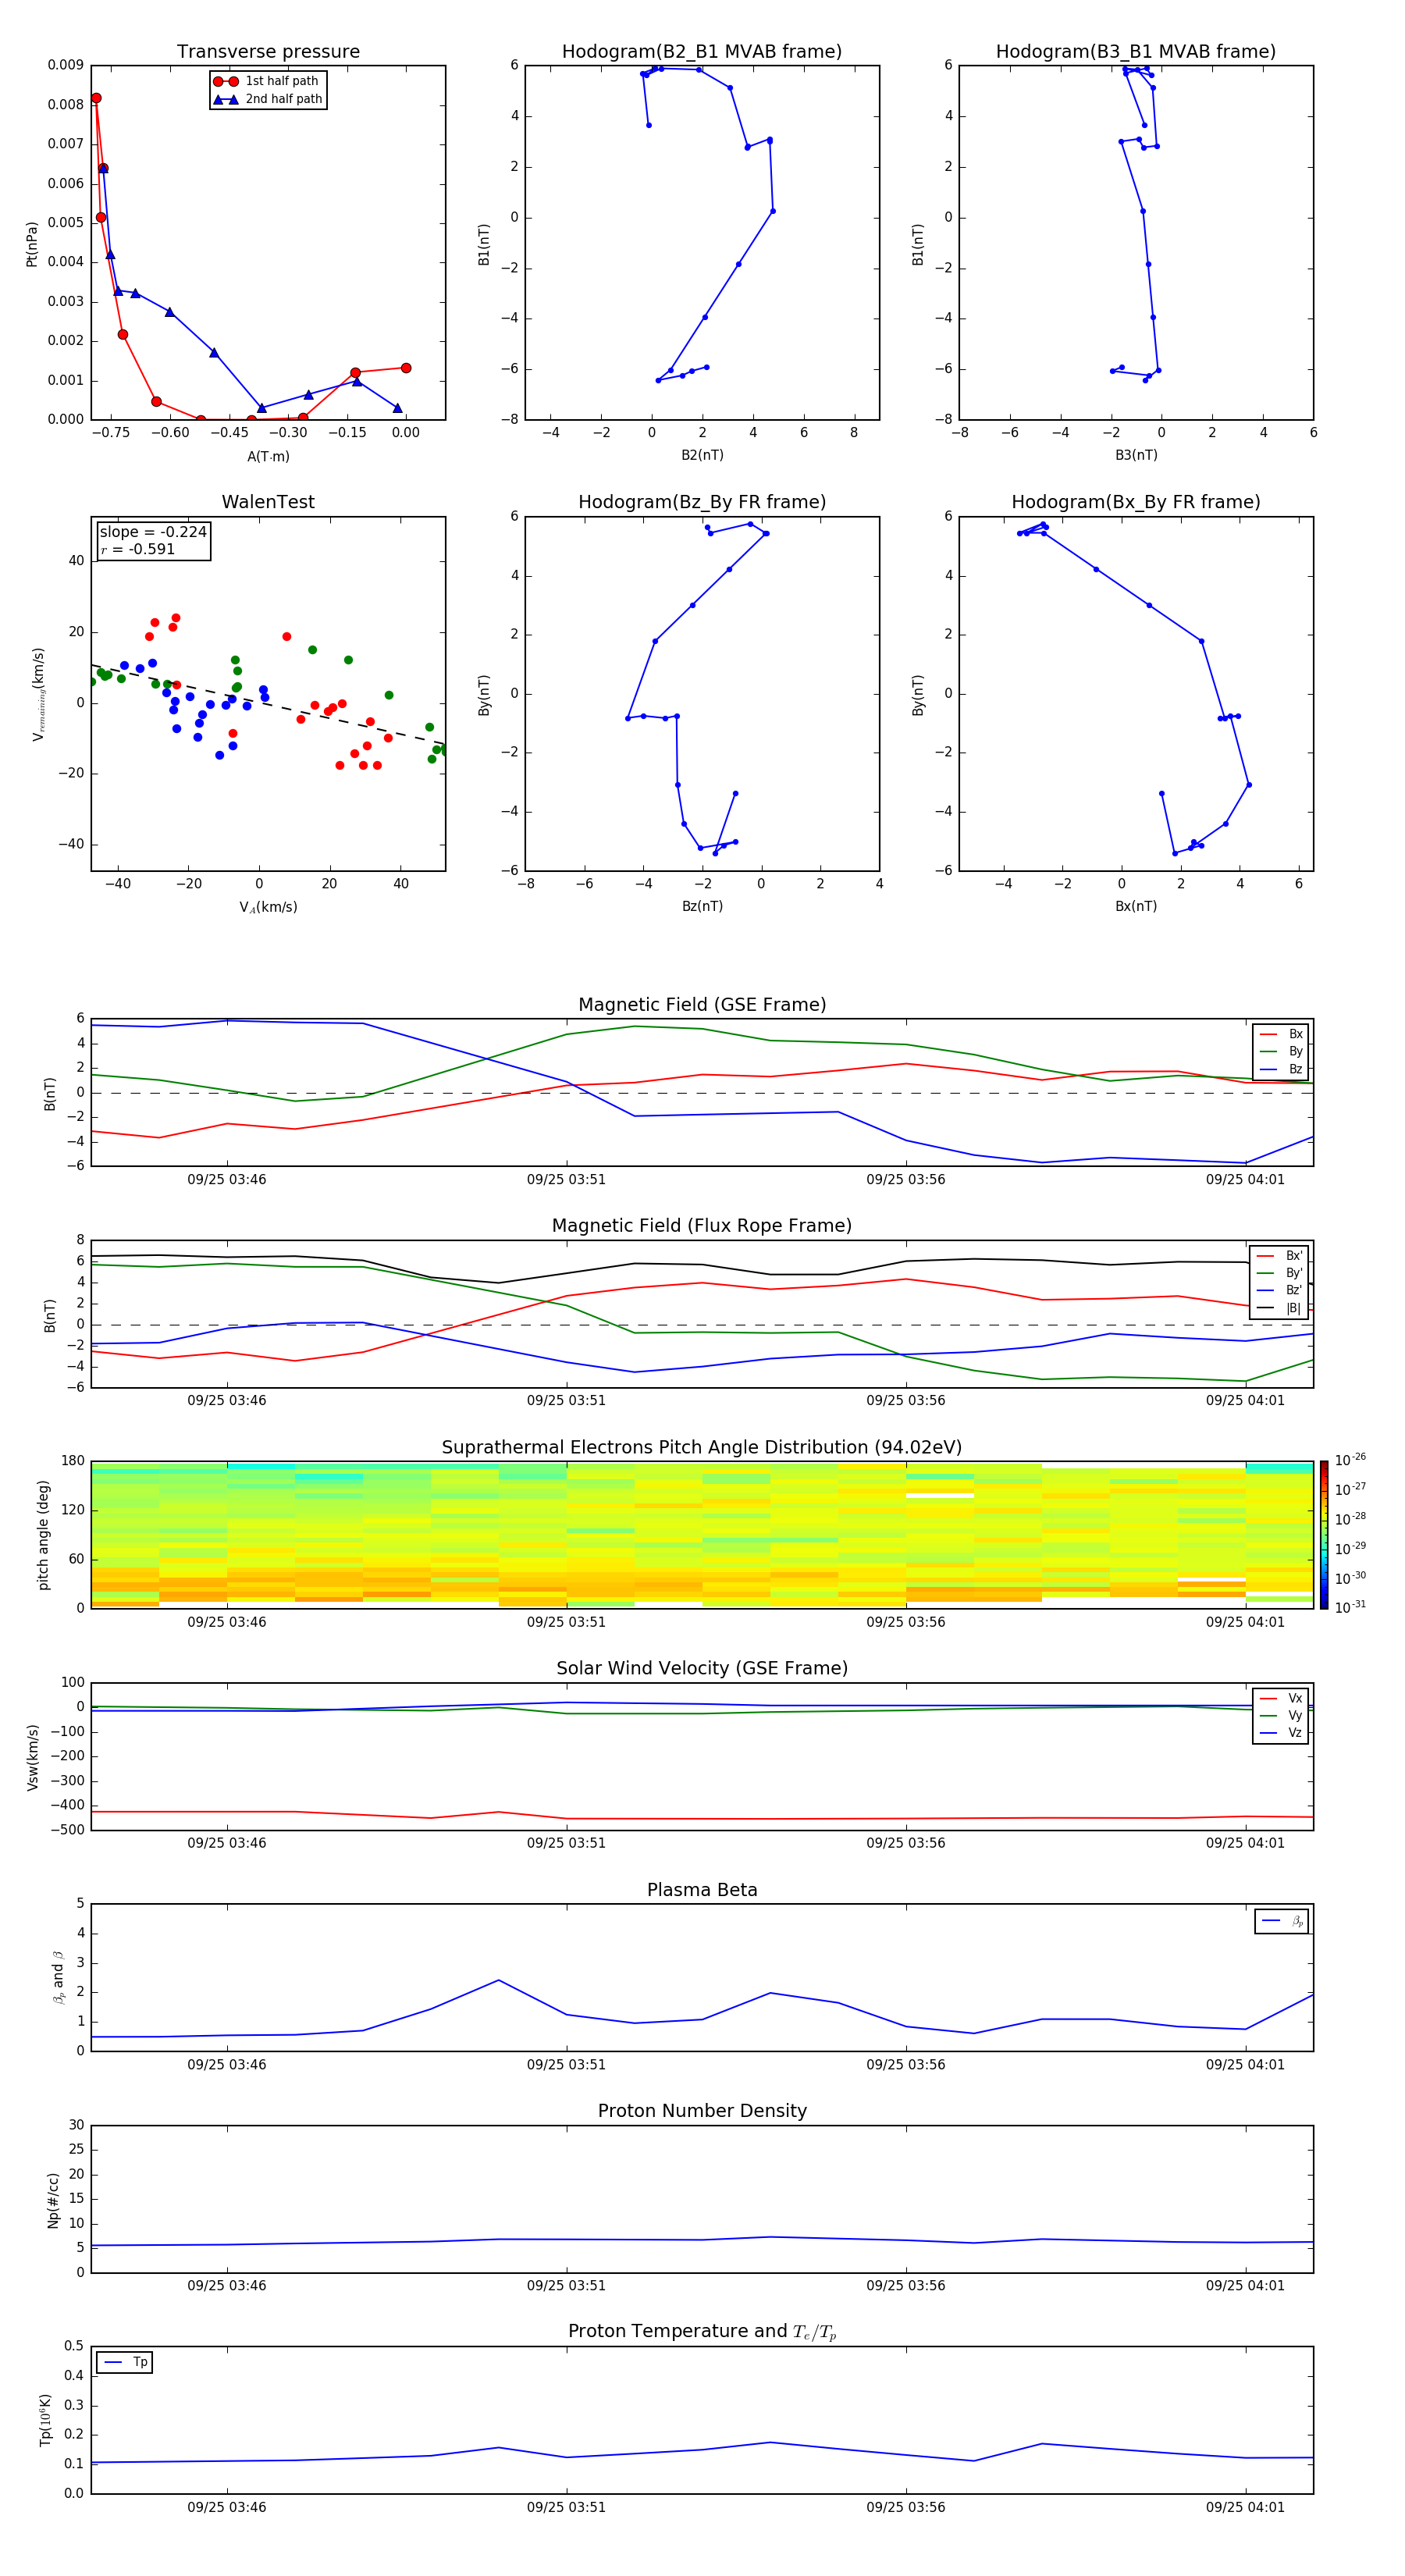Select the |B| entry in Flux Rope legend
Screen dimensions: 1405x2576
1280,1308
